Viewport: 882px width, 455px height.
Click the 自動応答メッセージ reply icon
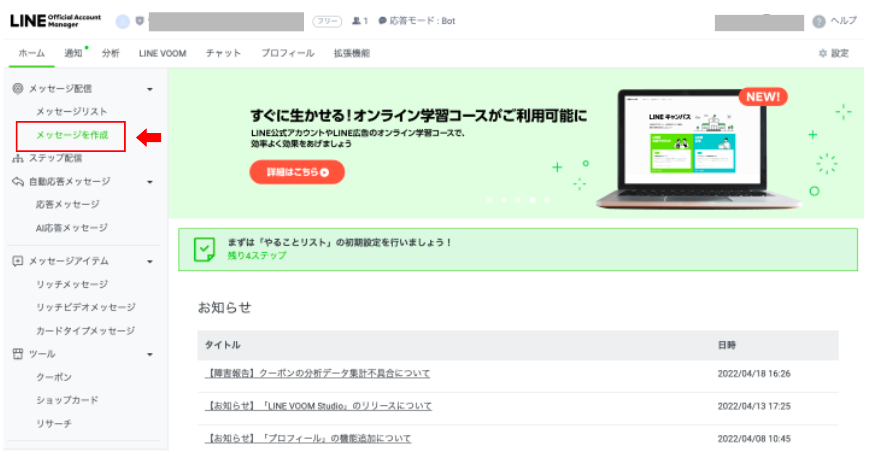tap(18, 182)
